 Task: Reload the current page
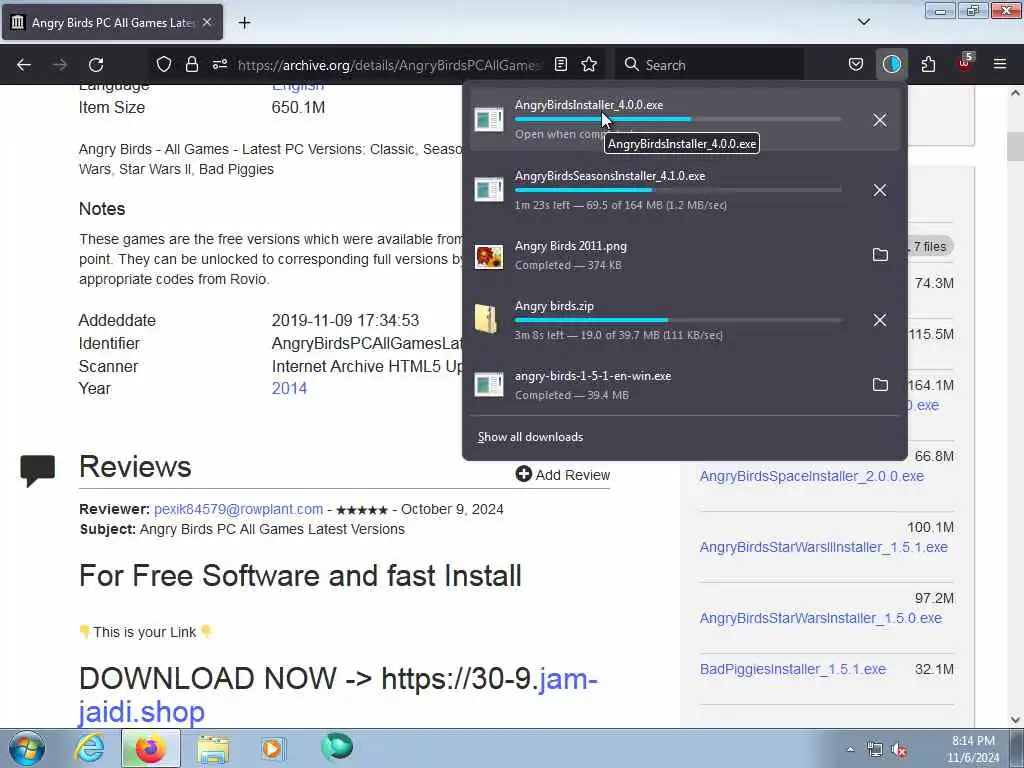96,65
